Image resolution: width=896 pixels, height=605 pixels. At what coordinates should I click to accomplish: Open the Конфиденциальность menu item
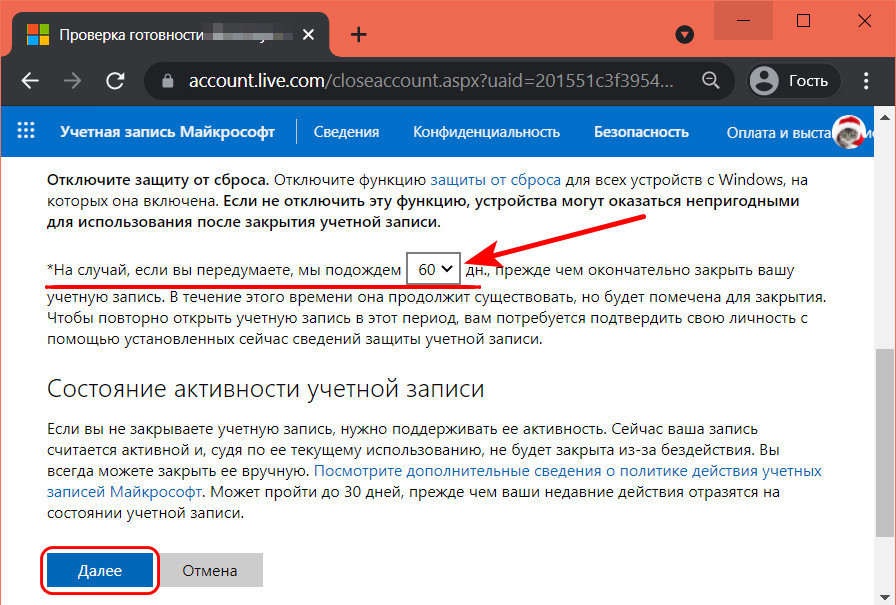click(486, 132)
